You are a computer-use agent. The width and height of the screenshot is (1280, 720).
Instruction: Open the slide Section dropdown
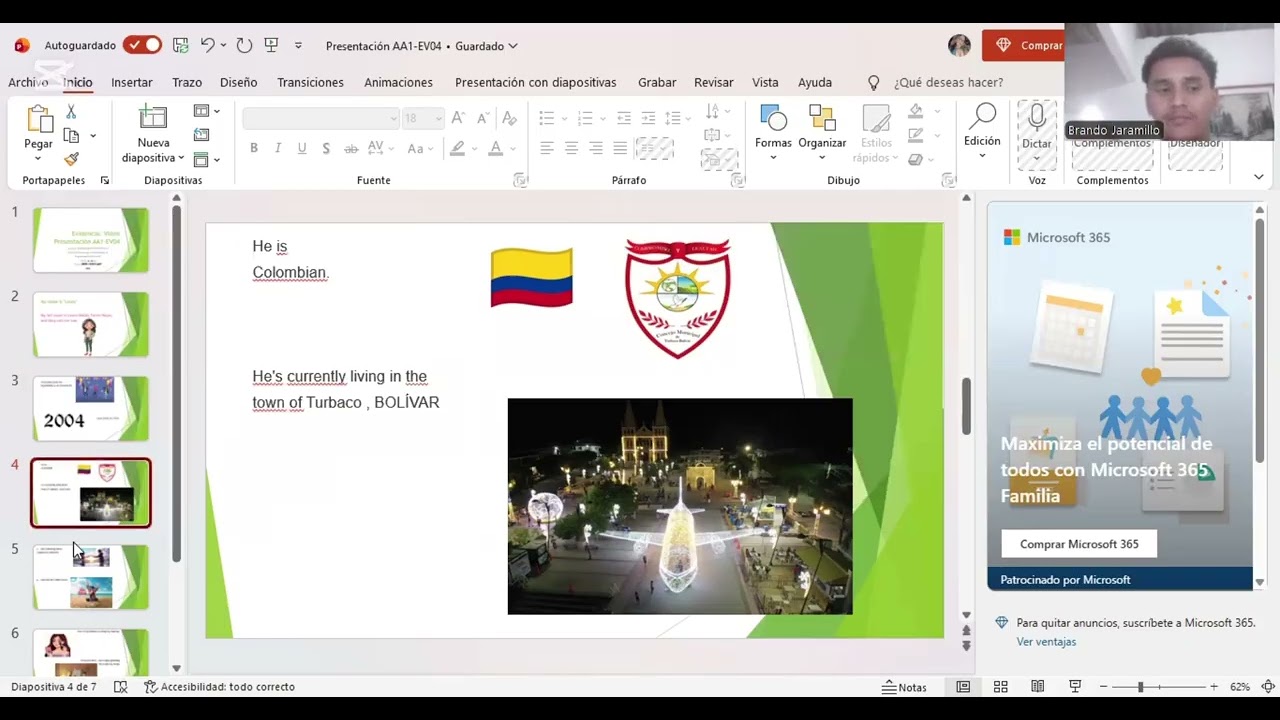[207, 160]
